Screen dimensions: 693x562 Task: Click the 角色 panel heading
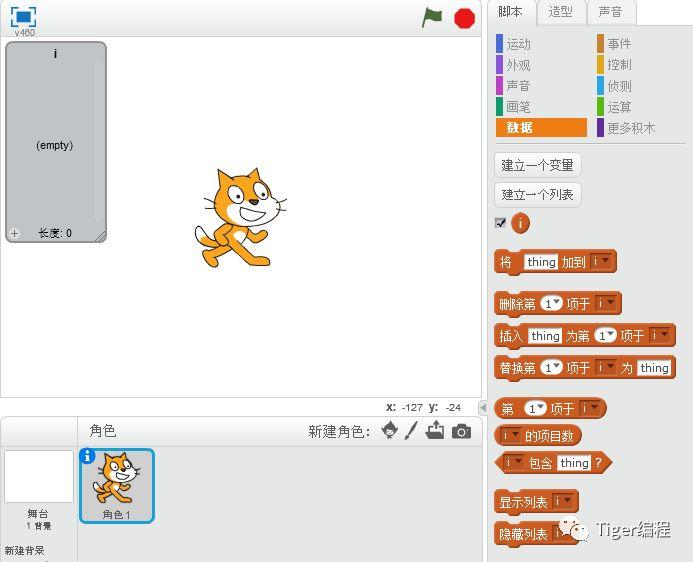(x=103, y=430)
